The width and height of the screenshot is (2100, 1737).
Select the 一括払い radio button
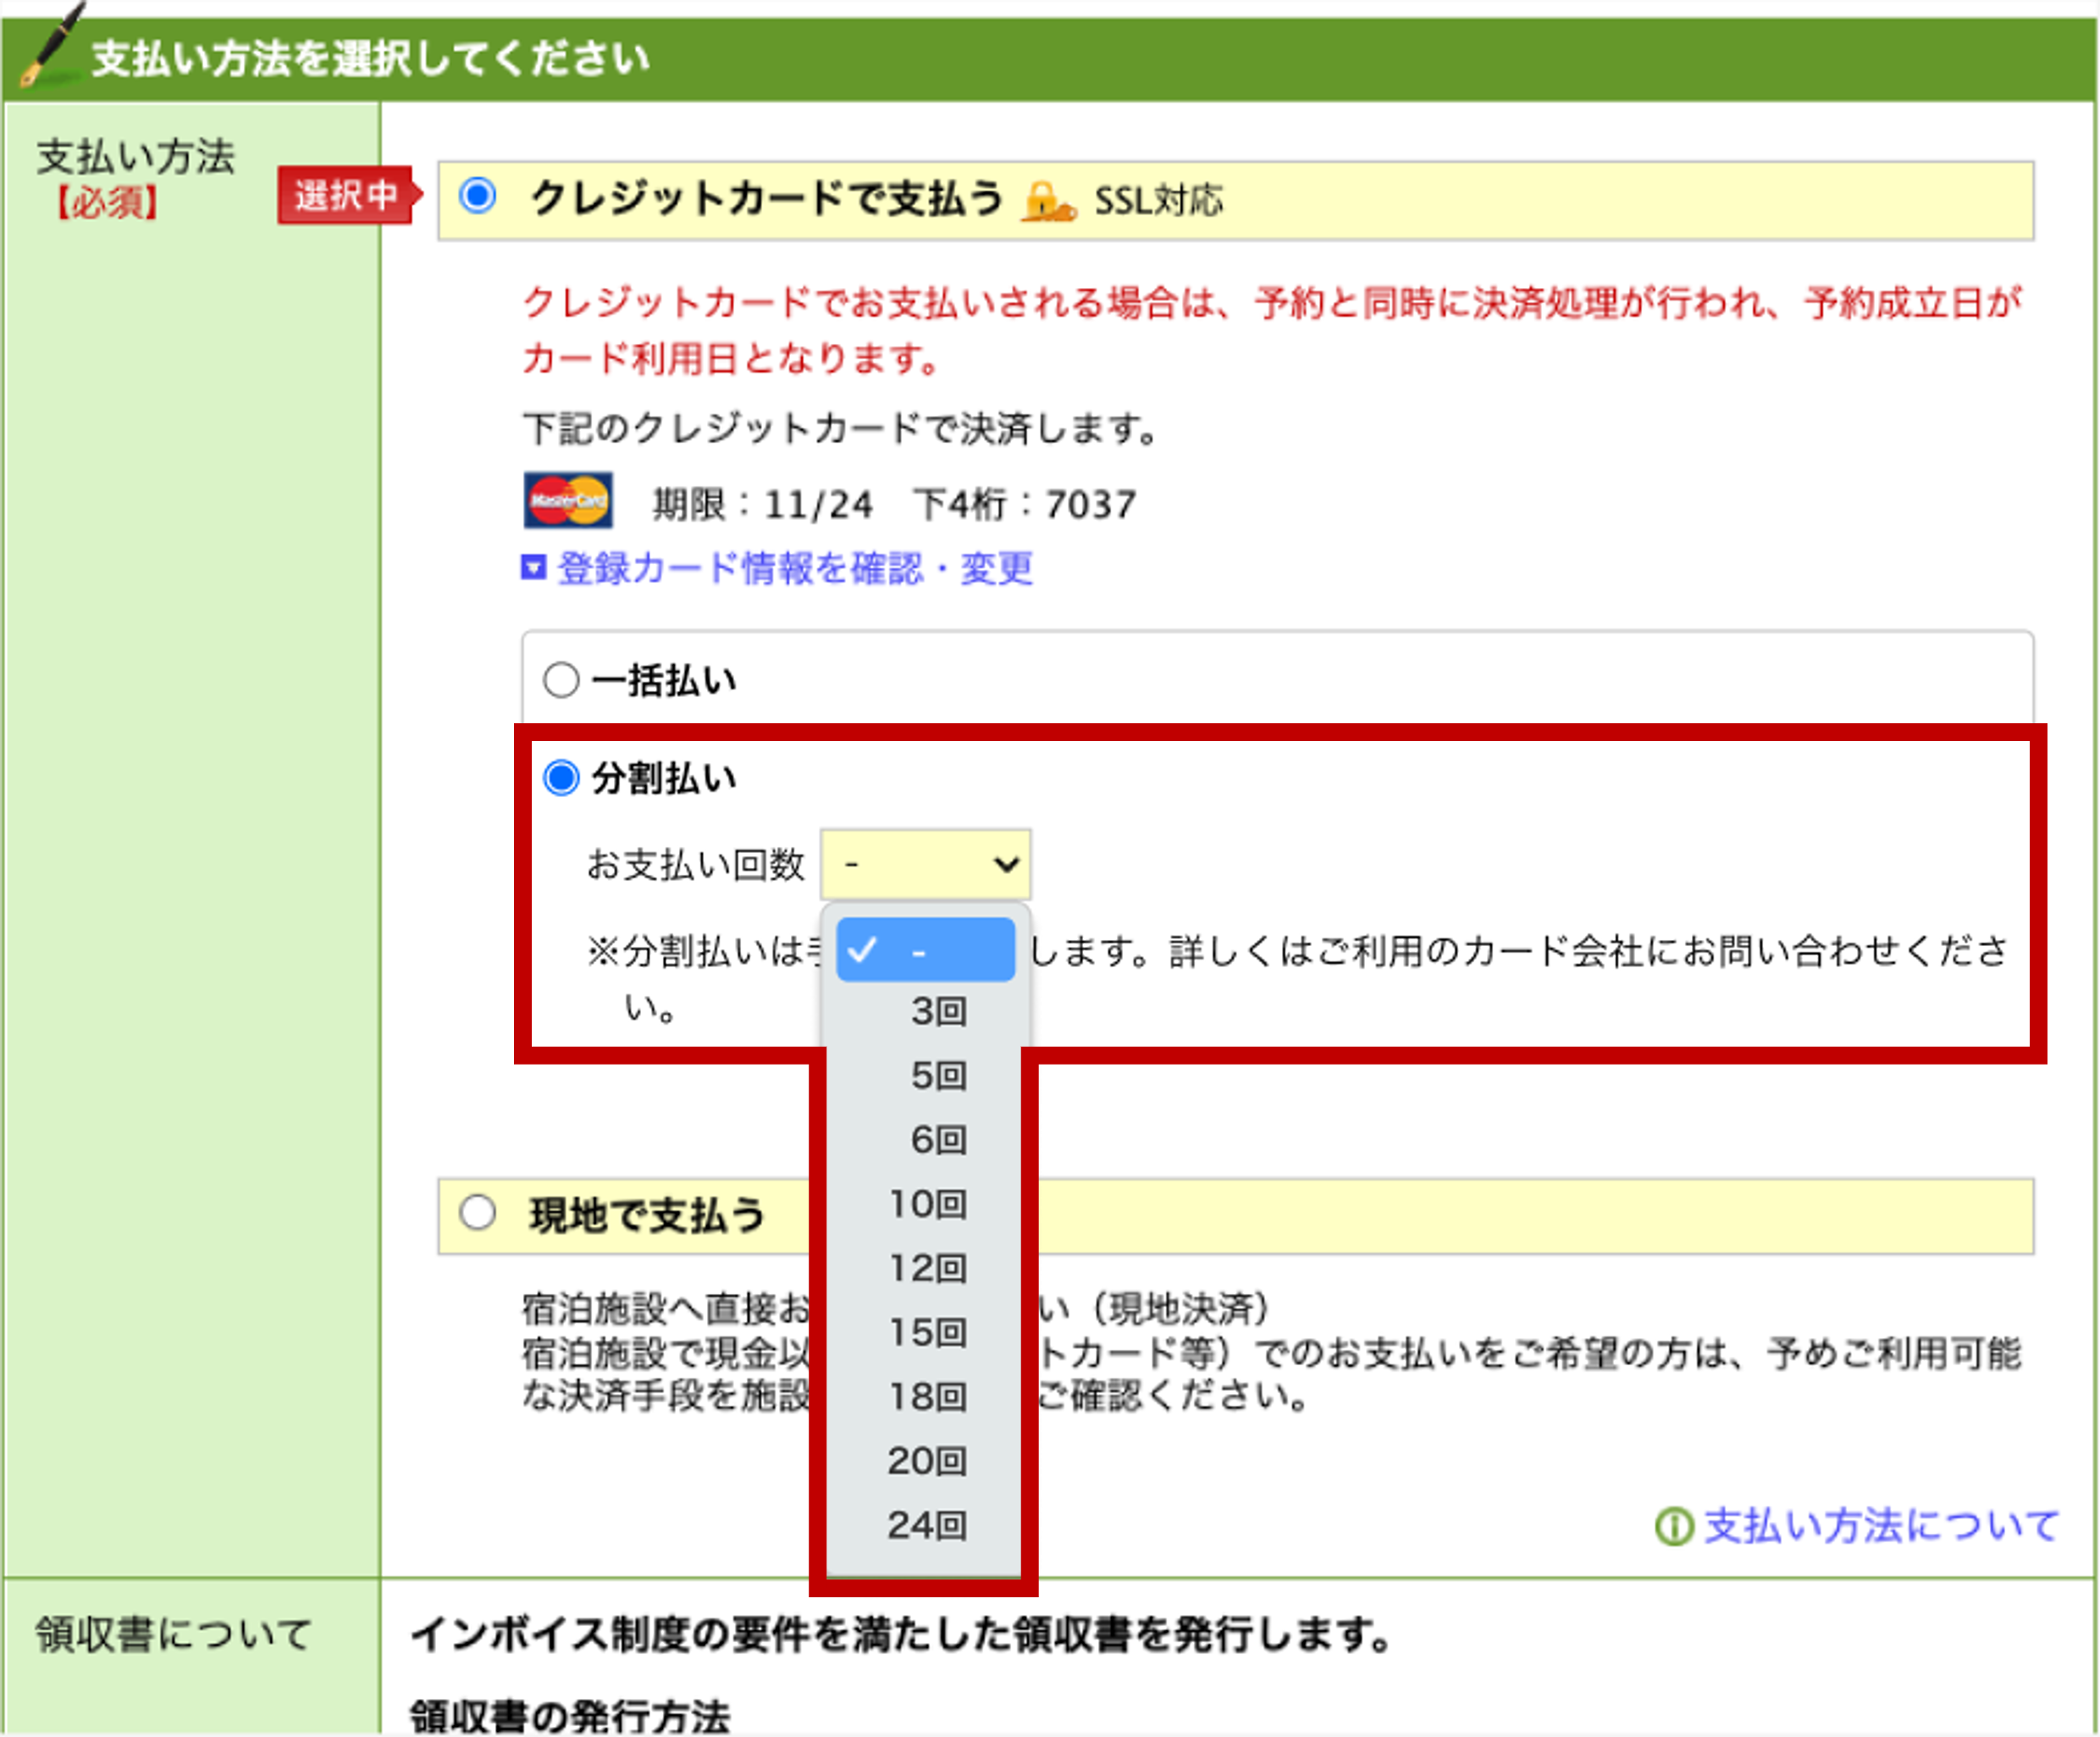(x=560, y=678)
